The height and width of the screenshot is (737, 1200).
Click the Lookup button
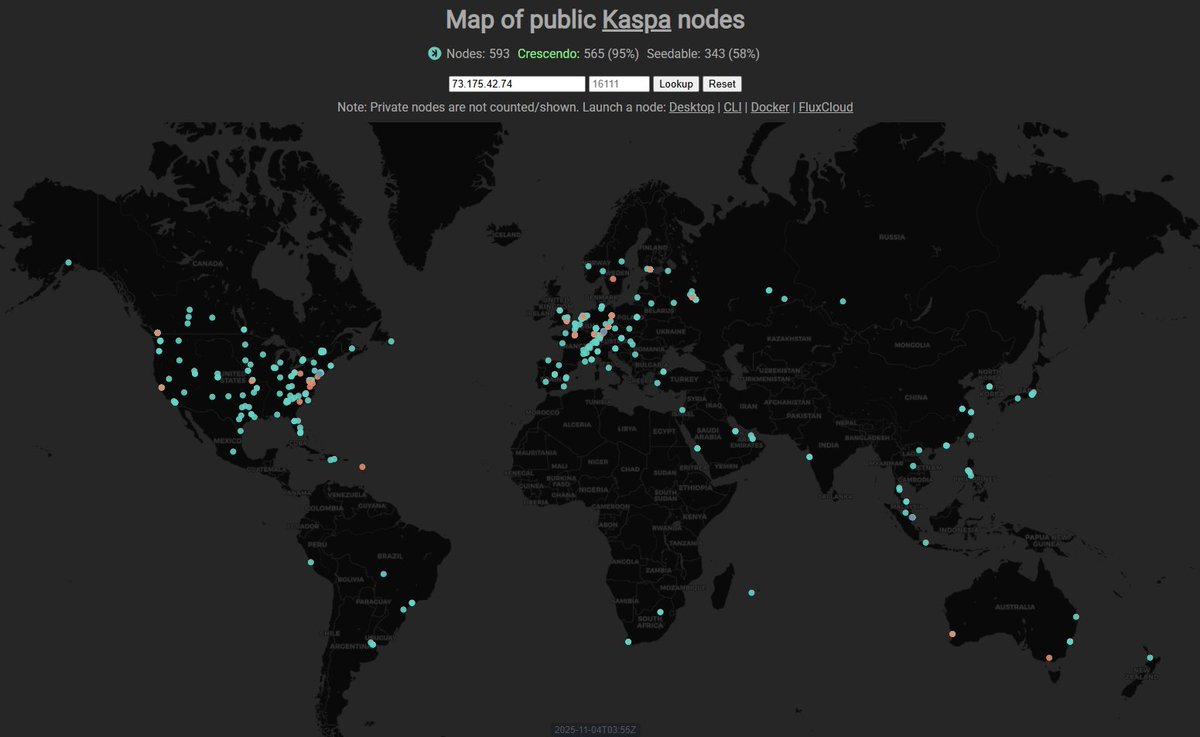pyautogui.click(x=676, y=84)
